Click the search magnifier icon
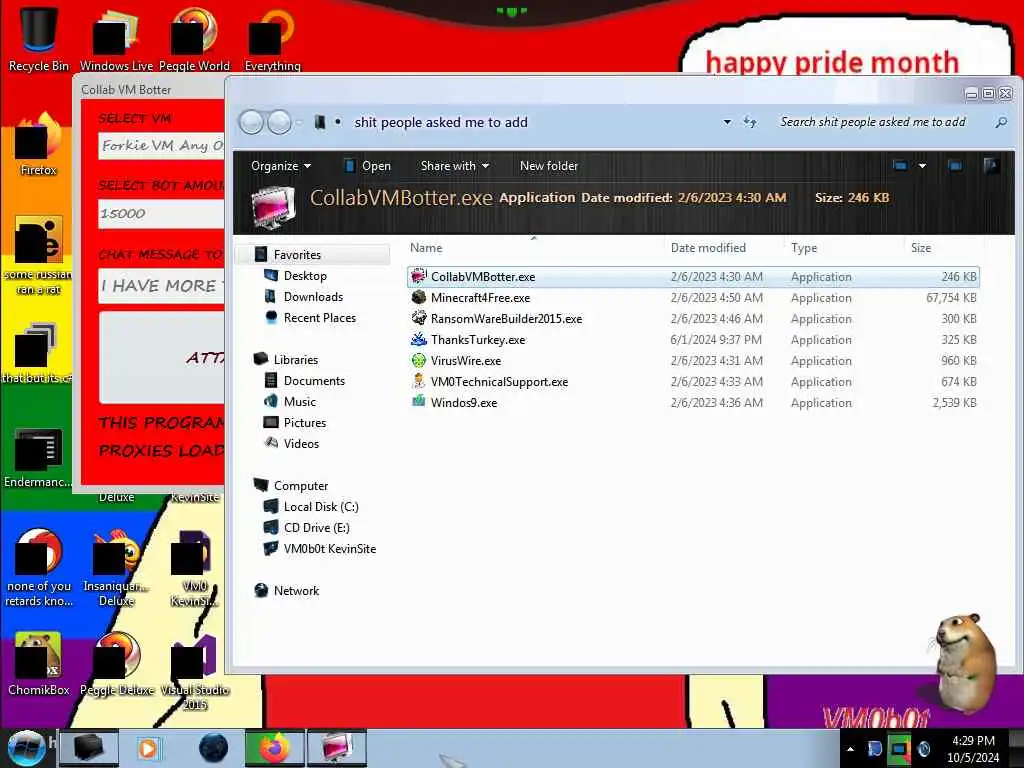 click(1001, 122)
